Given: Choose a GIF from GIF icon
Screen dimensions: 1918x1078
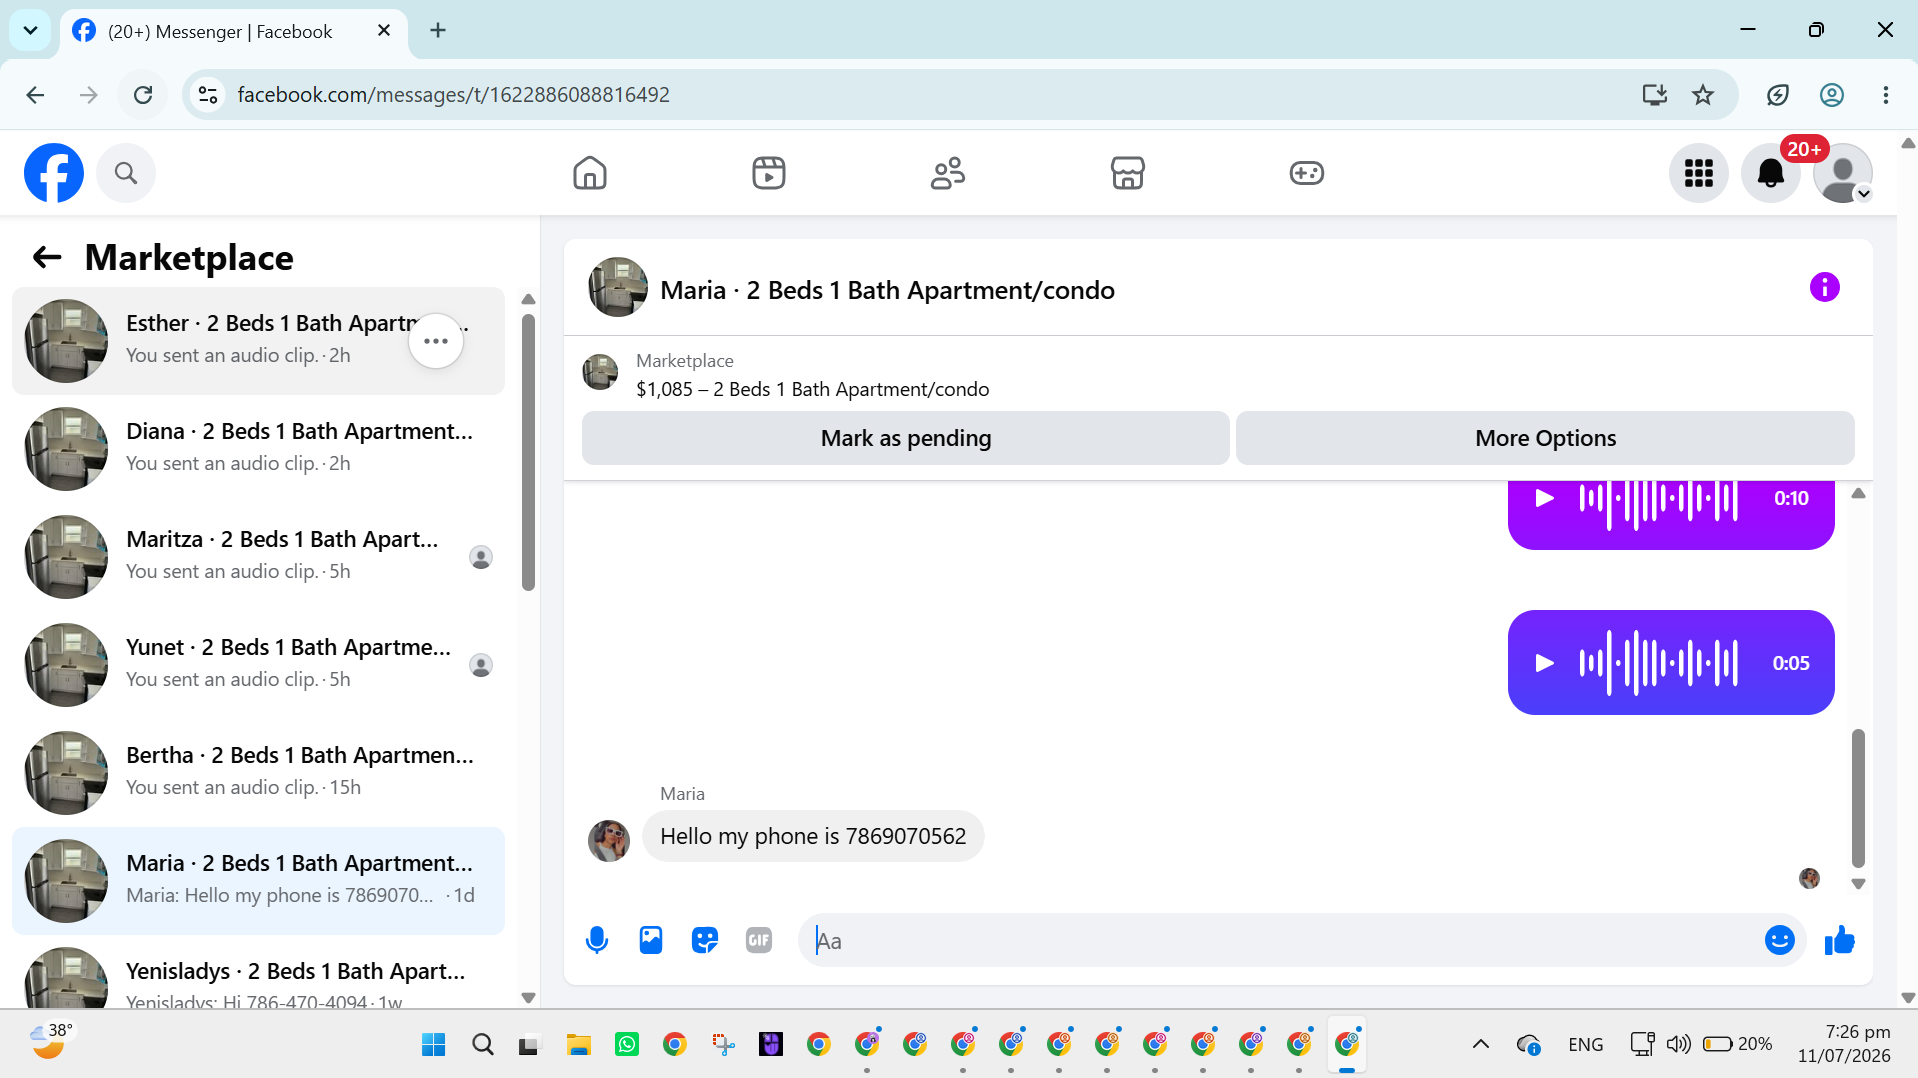Looking at the screenshot, I should 759,940.
